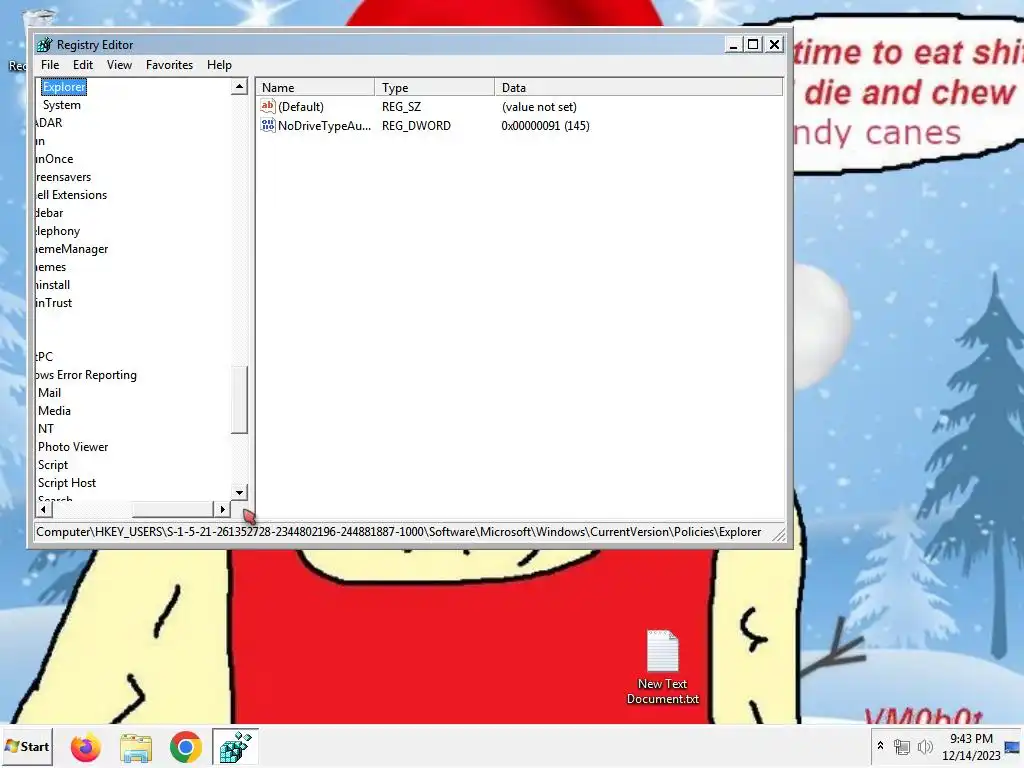The width and height of the screenshot is (1024, 768).
Task: Select the Script tree key
Action: 53,464
